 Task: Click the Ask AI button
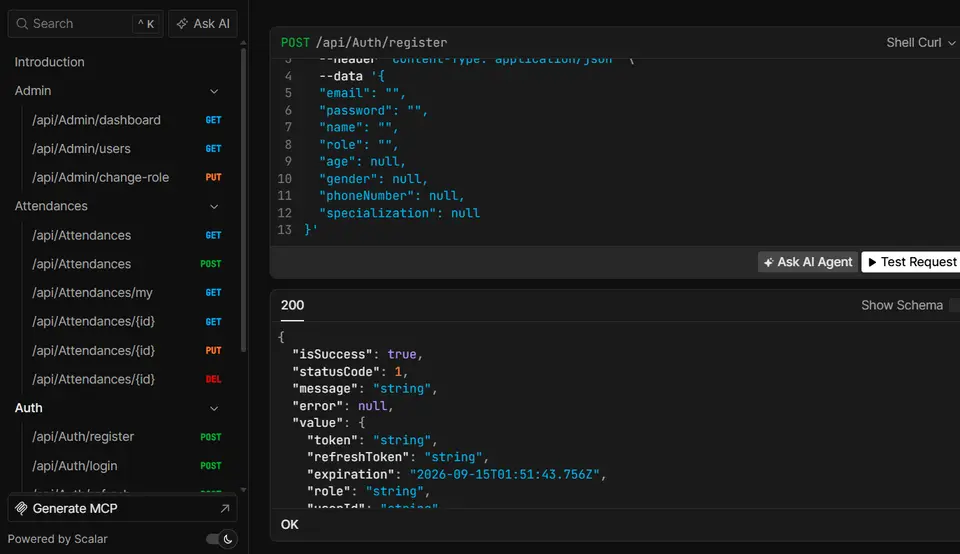point(203,24)
